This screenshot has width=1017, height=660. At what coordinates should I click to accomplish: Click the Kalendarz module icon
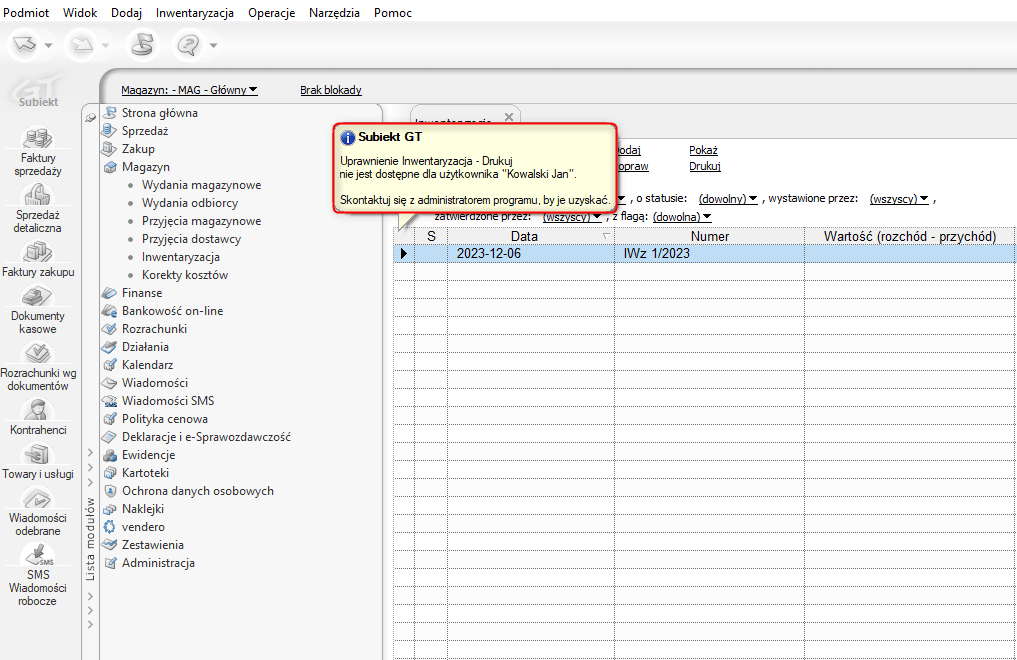click(x=110, y=365)
